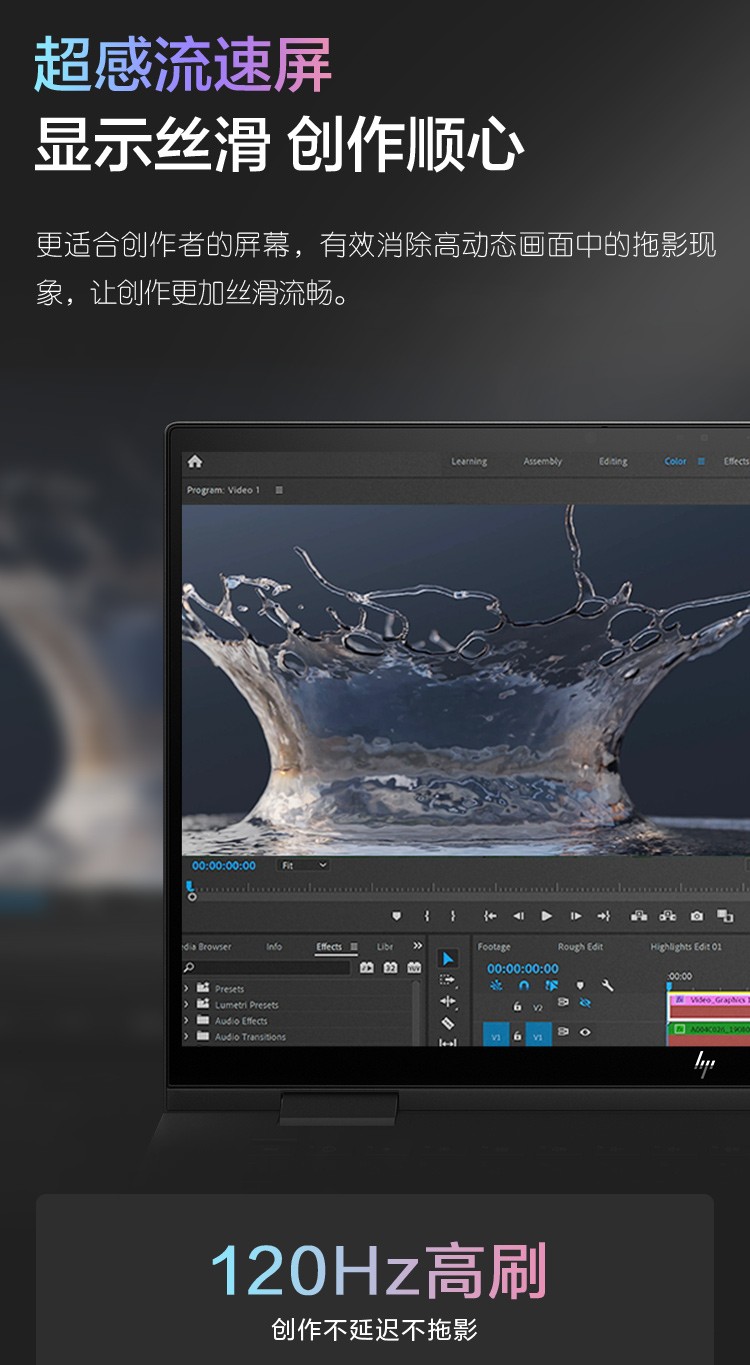This screenshot has width=750, height=1365.
Task: Toggle 32-bit Color effects filter
Action: (391, 968)
